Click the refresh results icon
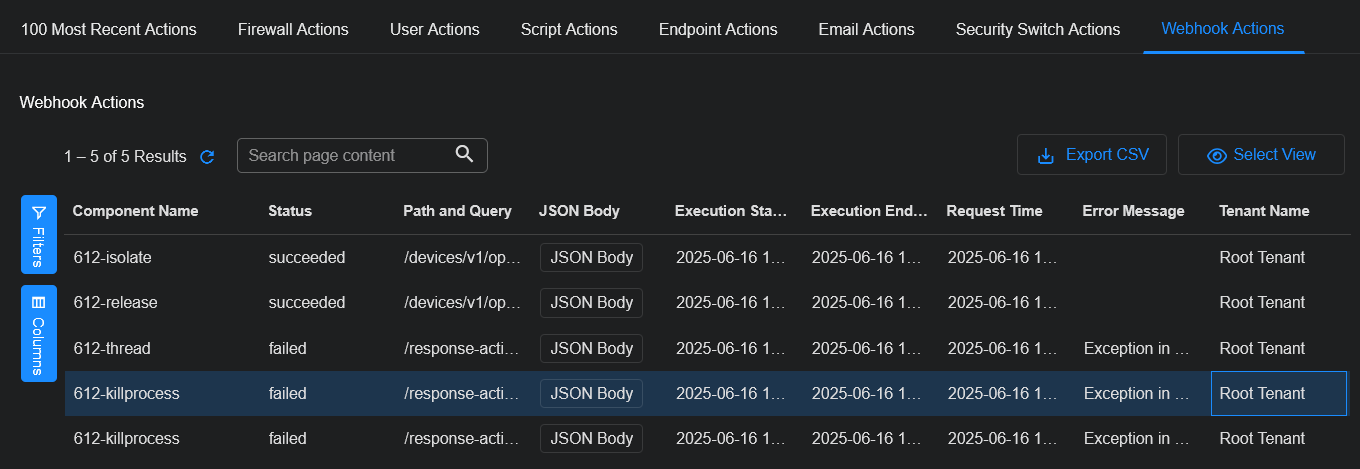 click(x=208, y=157)
